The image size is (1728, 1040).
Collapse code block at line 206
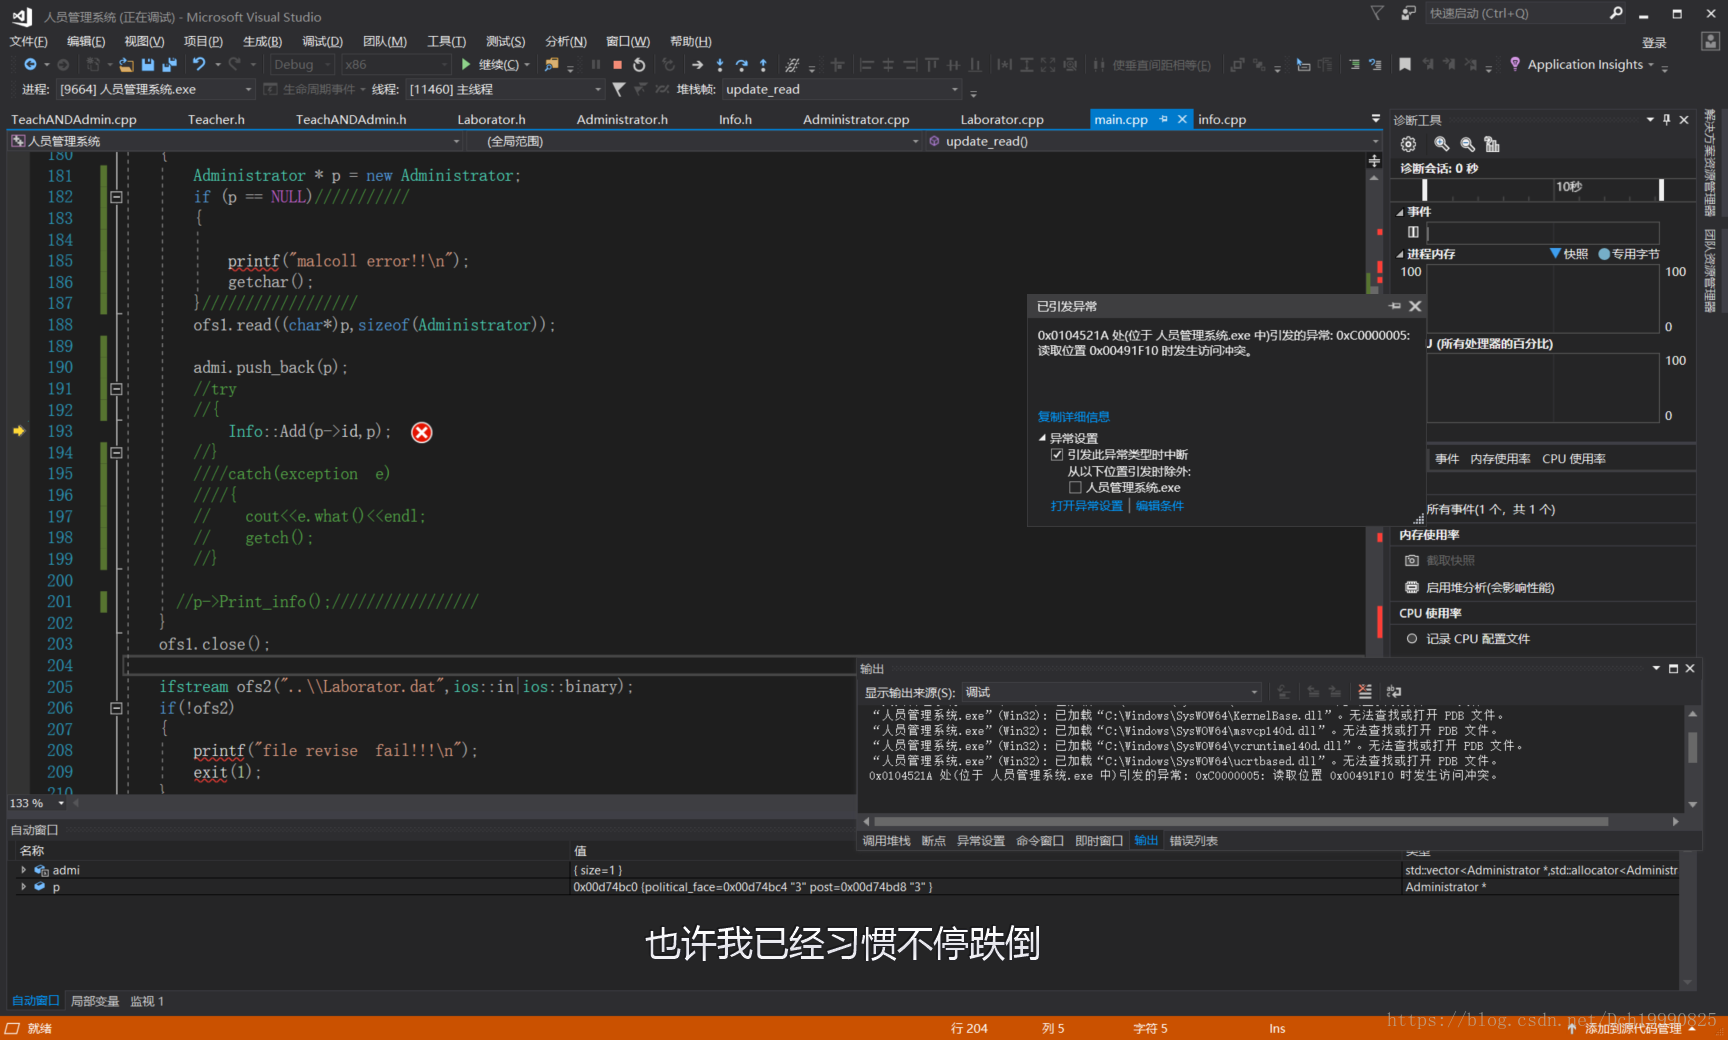click(116, 708)
